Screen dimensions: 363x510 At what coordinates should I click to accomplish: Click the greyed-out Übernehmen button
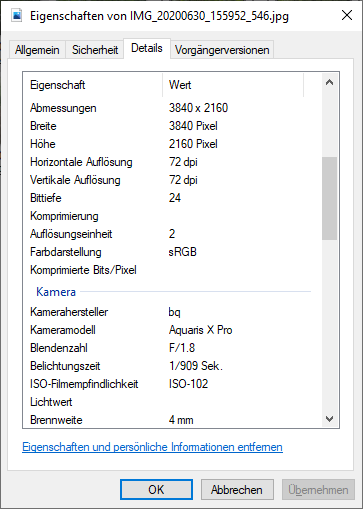tap(318, 490)
